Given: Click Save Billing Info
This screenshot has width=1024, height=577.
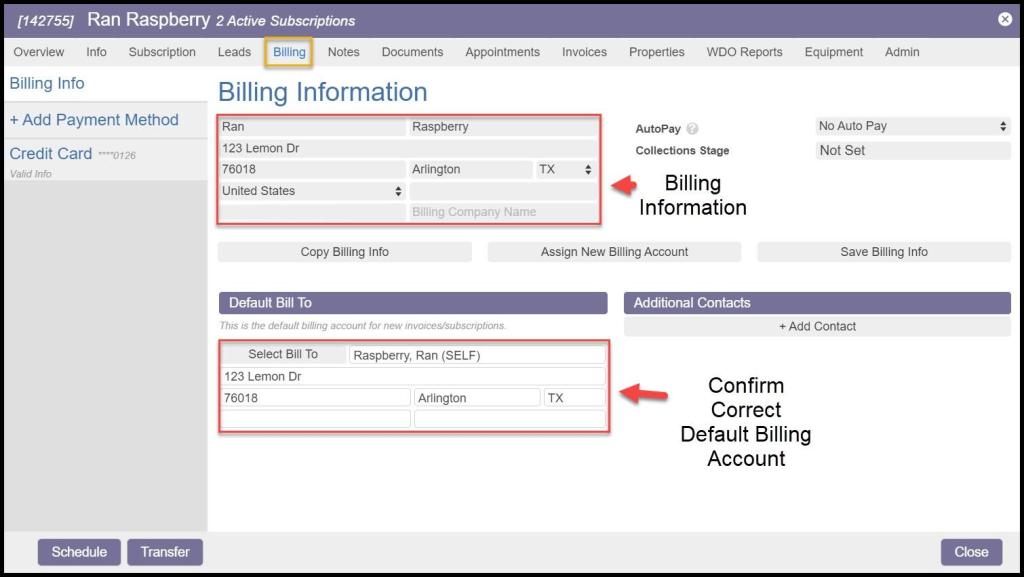Looking at the screenshot, I should click(883, 252).
